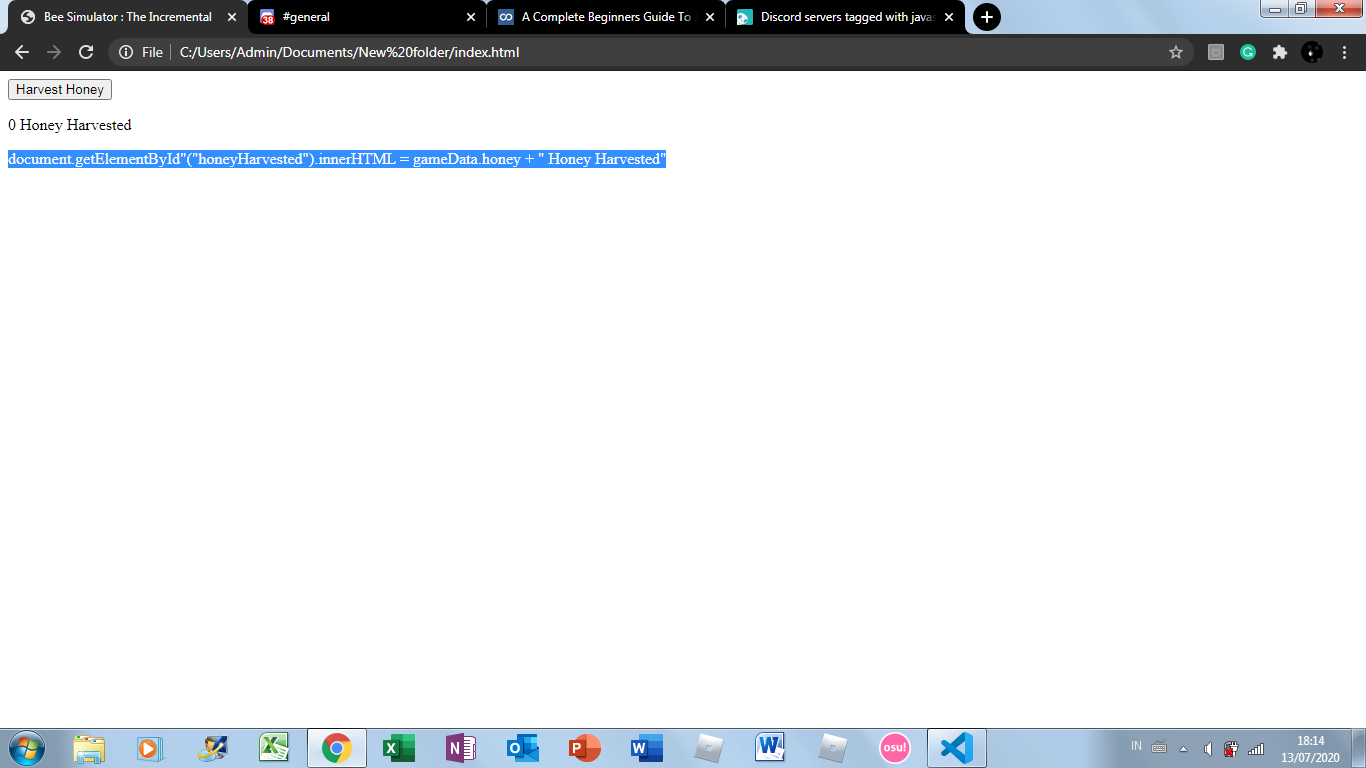Open Chrome's three-dot menu

[1344, 52]
